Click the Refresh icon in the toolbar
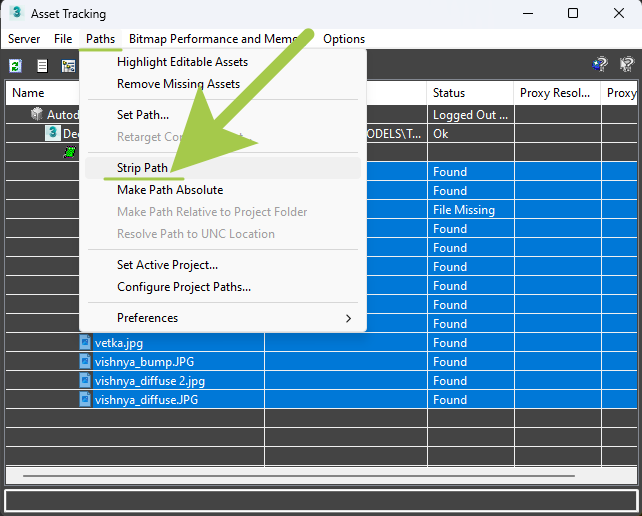Image resolution: width=642 pixels, height=516 pixels. pos(16,66)
